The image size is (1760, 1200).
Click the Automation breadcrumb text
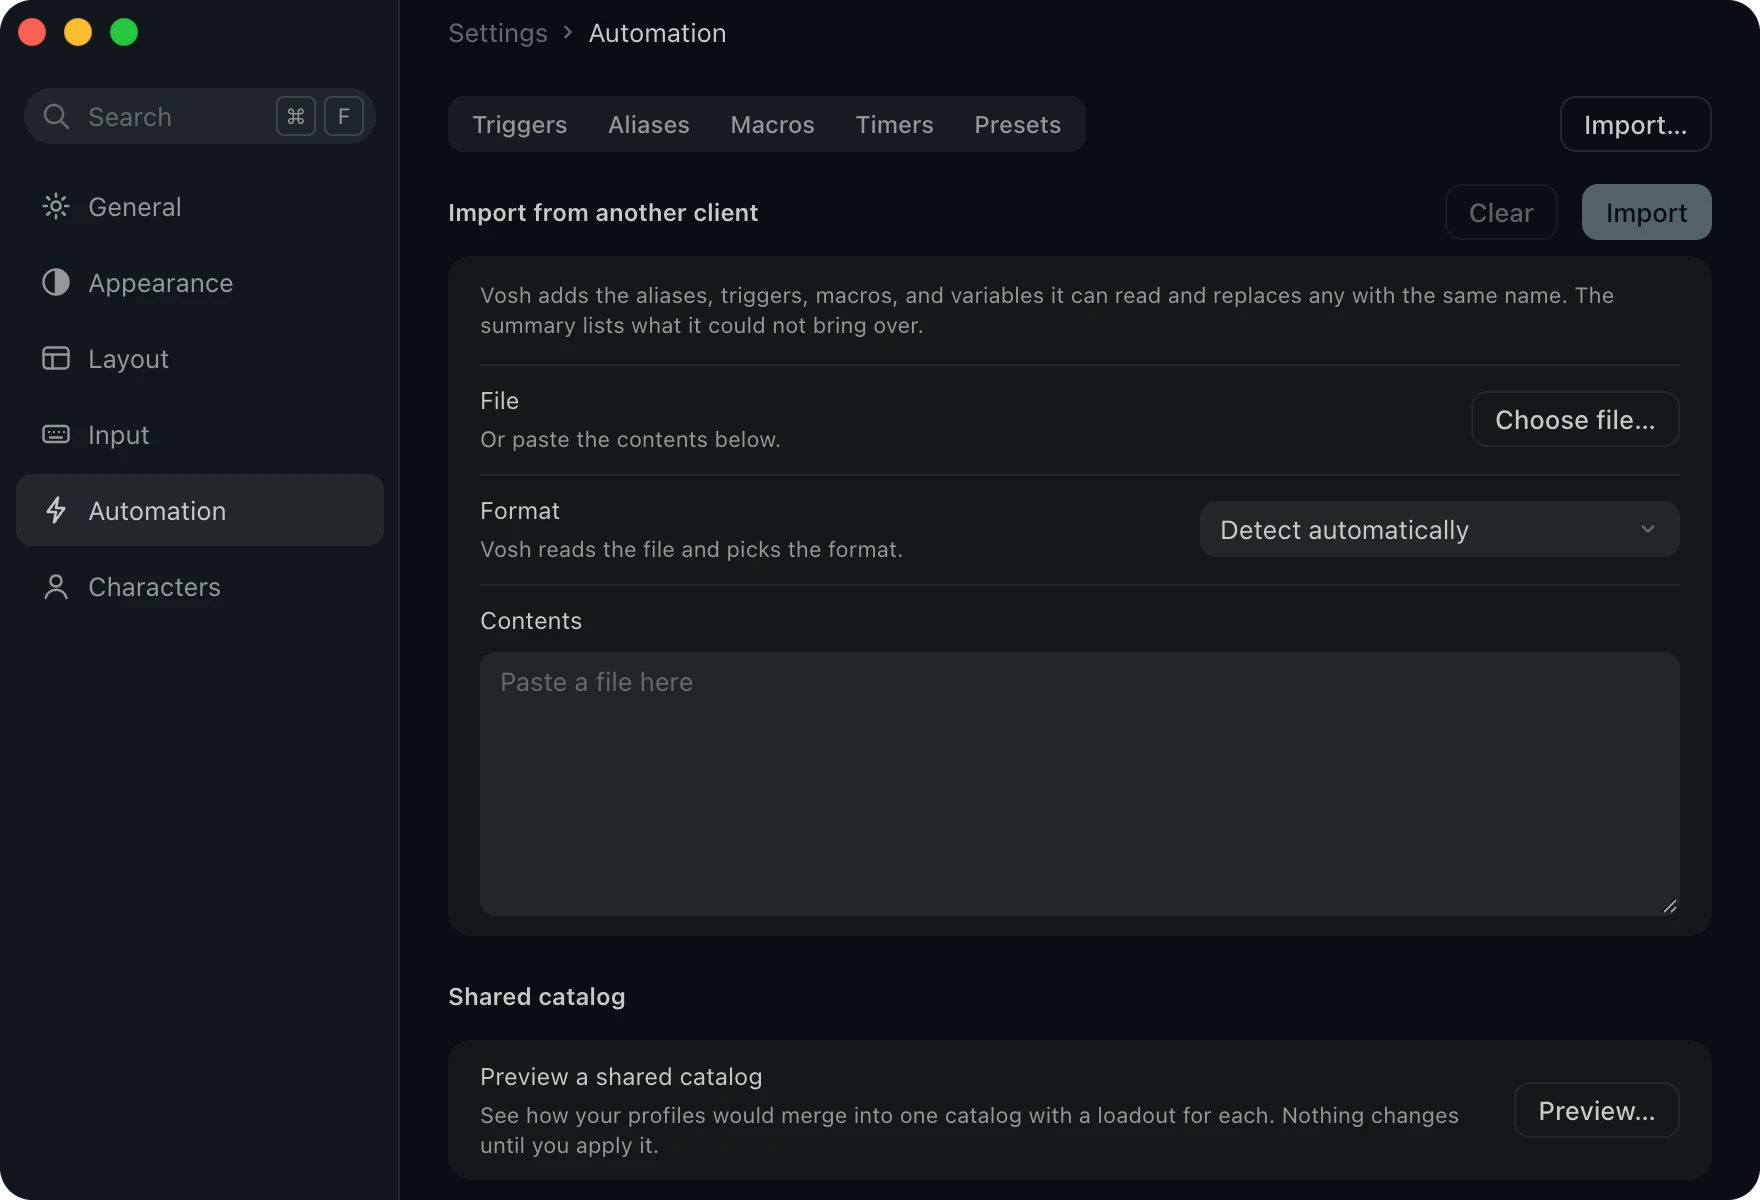coord(657,33)
